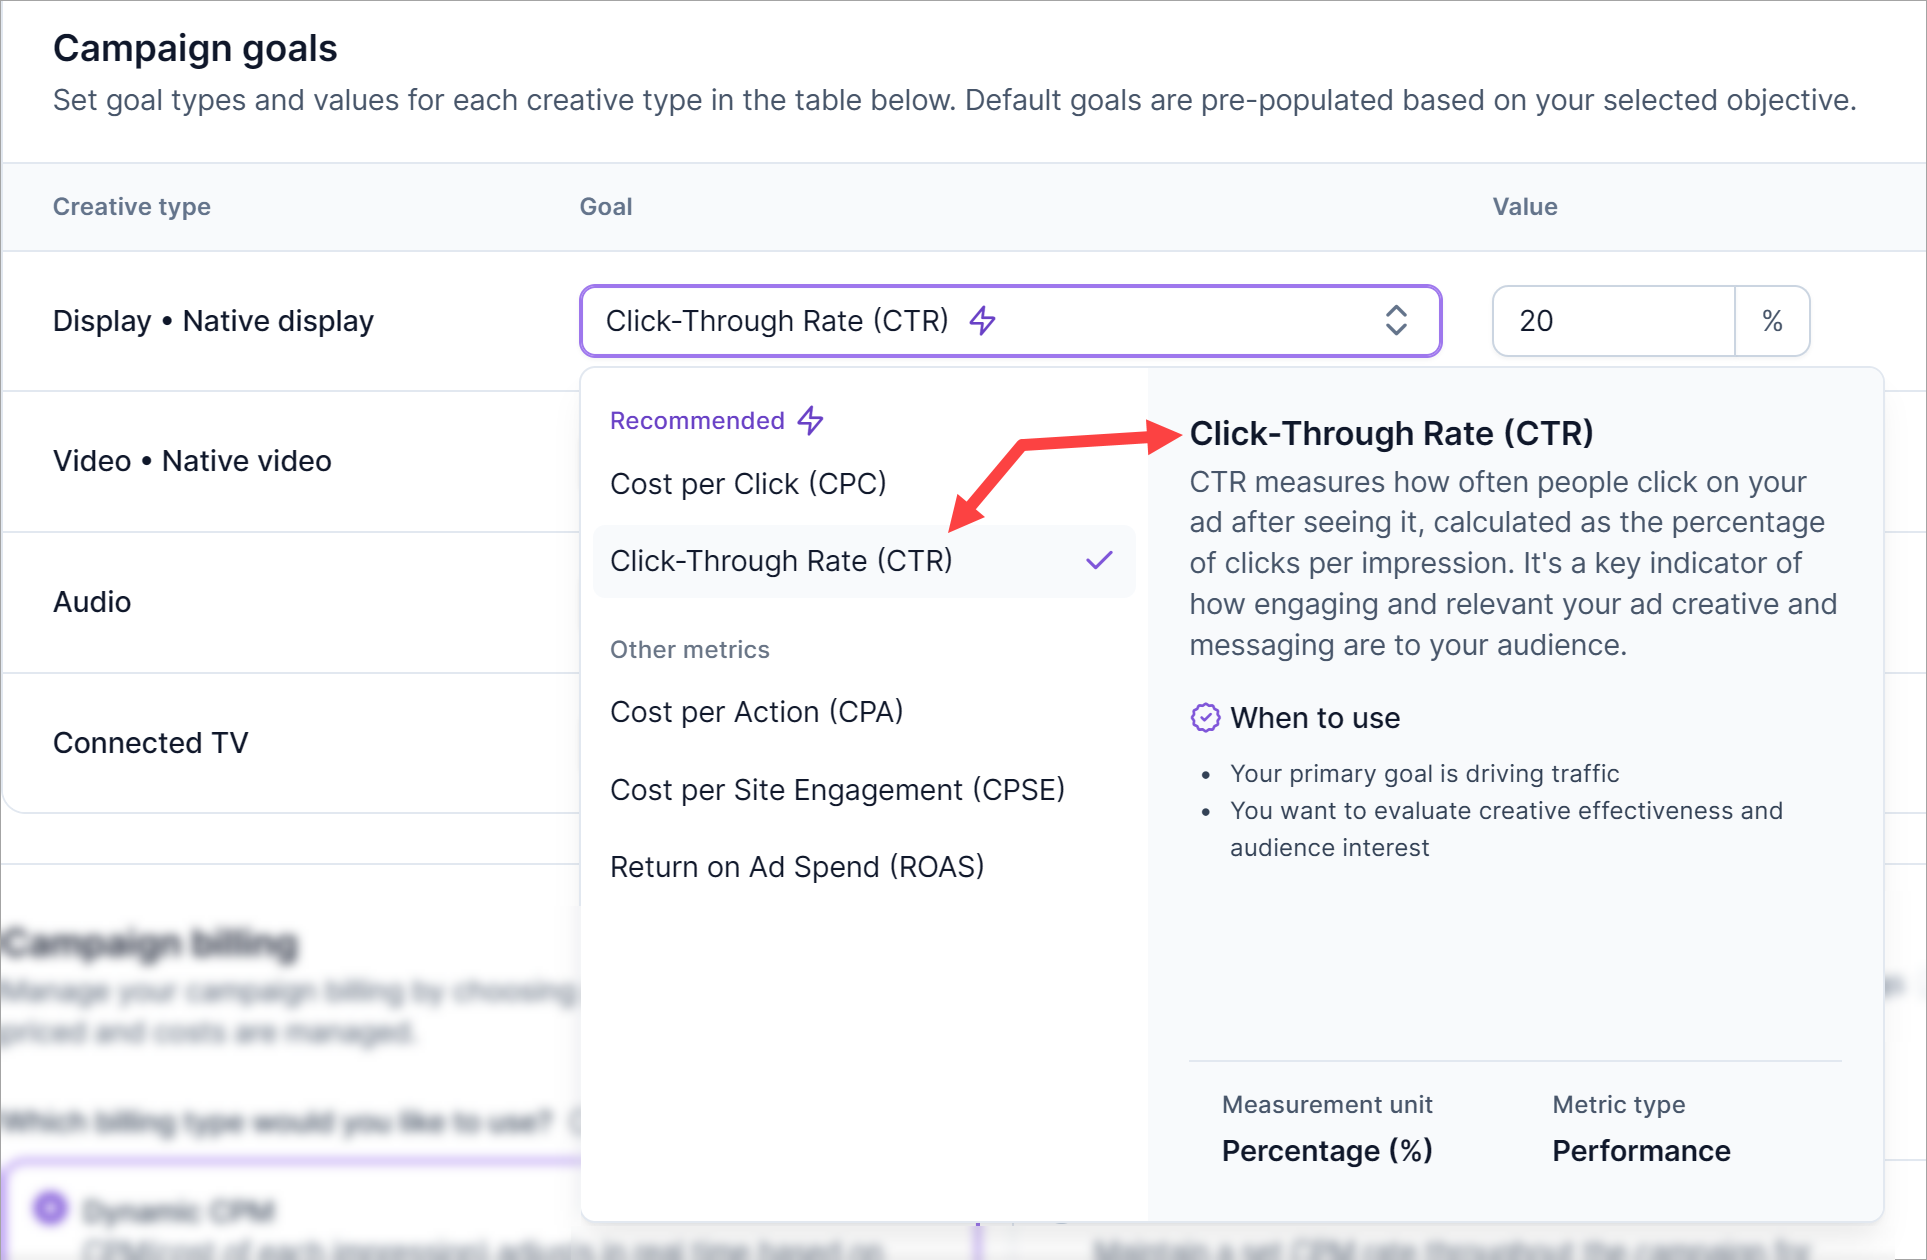Expand the goal dropdown chevron arrows
1927x1260 pixels.
coord(1396,321)
